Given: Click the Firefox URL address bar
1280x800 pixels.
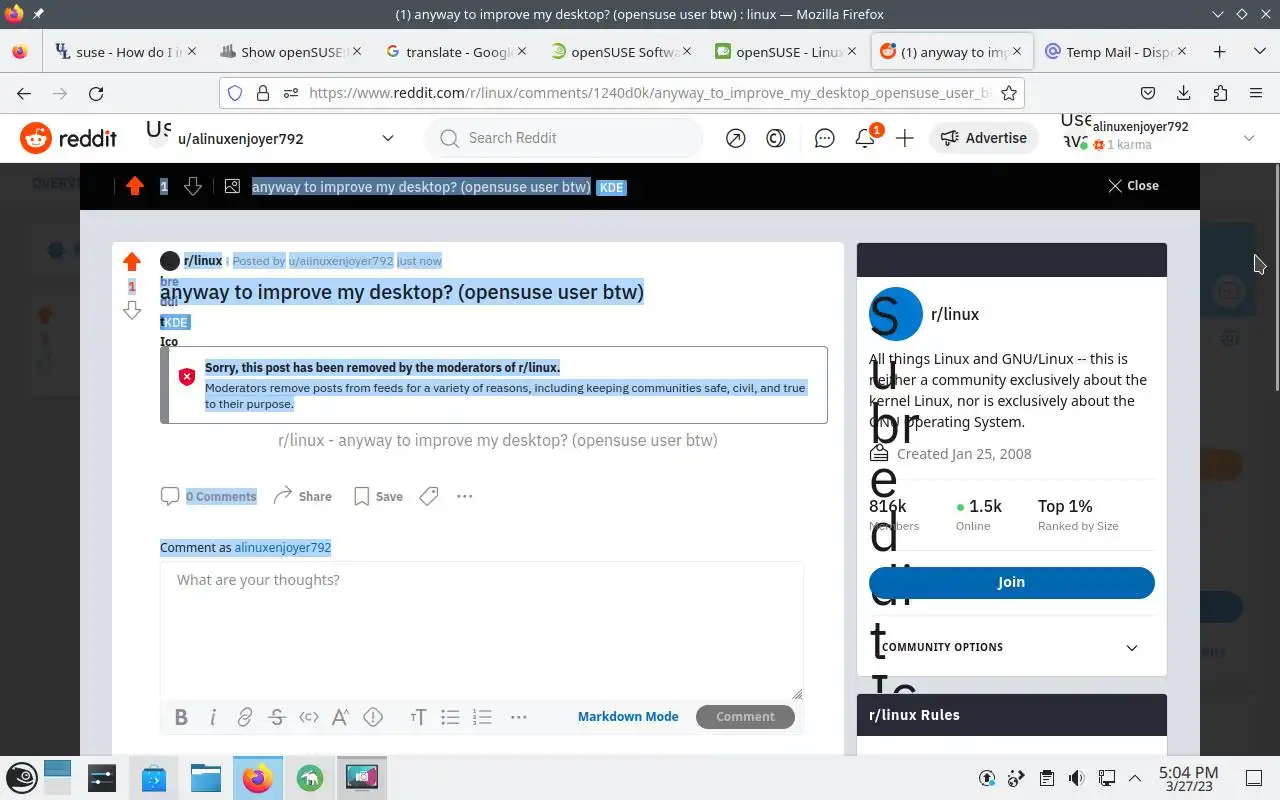Looking at the screenshot, I should point(620,93).
